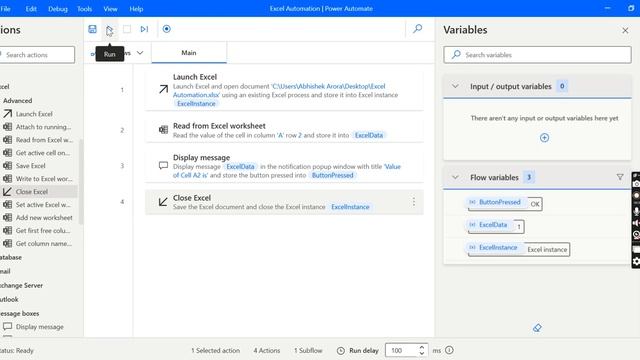Image resolution: width=640 pixels, height=360 pixels.
Task: Open the Help menu
Action: click(x=136, y=9)
